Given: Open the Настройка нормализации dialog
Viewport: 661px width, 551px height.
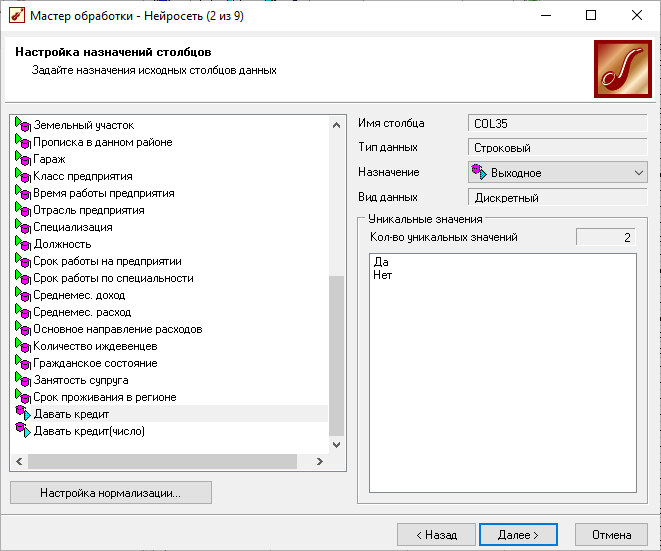Looking at the screenshot, I should click(x=111, y=492).
